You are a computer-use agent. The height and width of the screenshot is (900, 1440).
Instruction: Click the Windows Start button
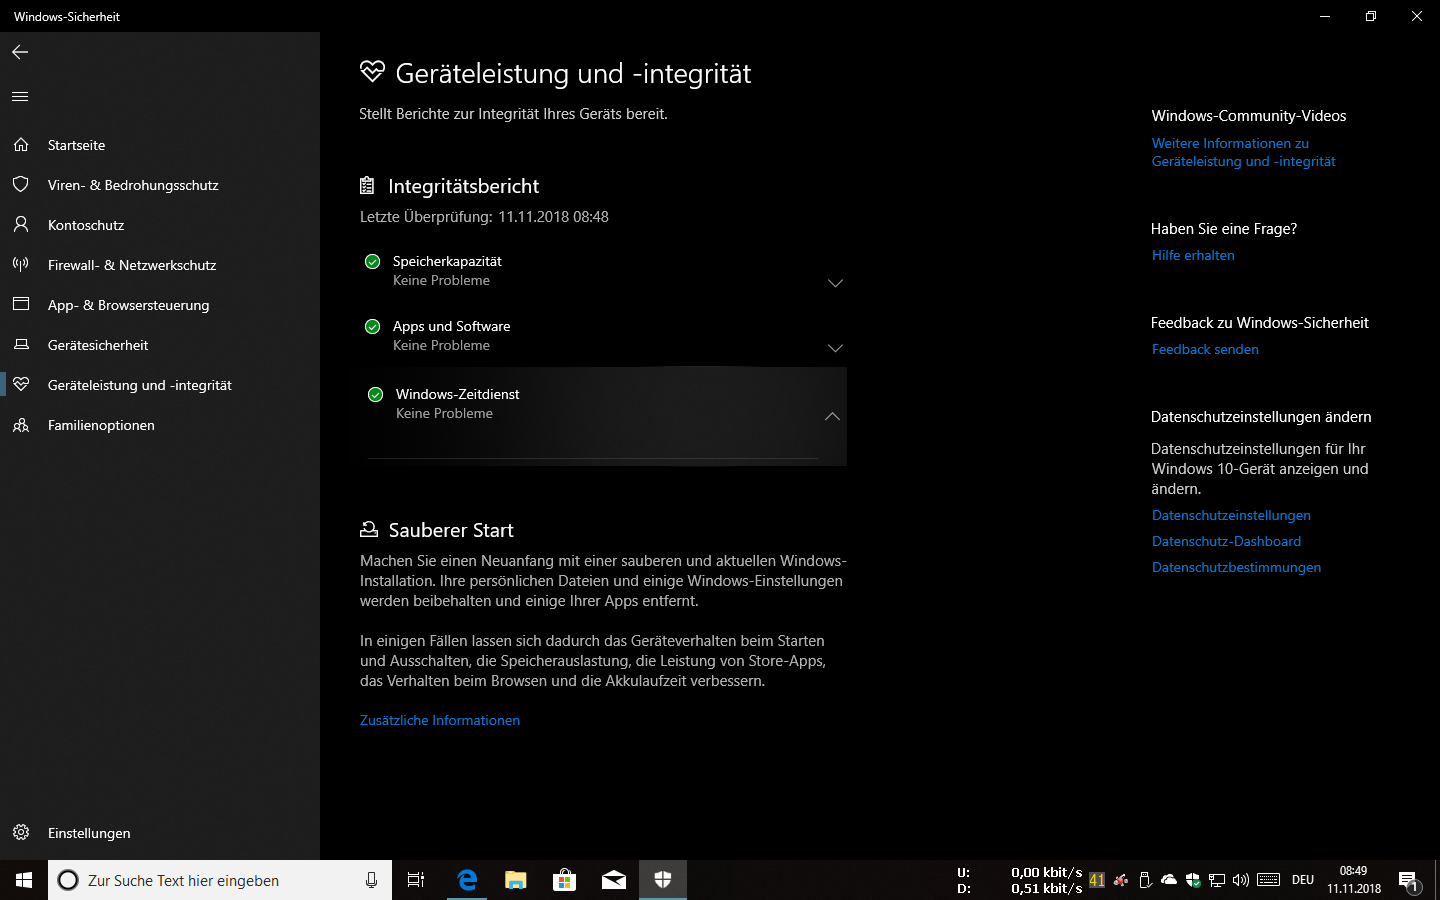[x=24, y=880]
